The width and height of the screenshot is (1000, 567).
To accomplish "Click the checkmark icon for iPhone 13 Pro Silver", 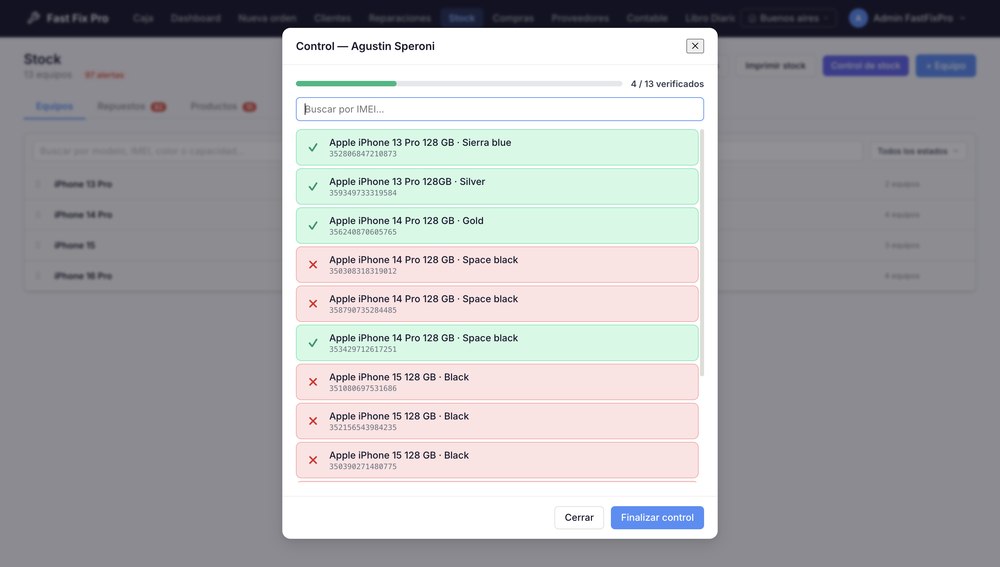I will [312, 186].
